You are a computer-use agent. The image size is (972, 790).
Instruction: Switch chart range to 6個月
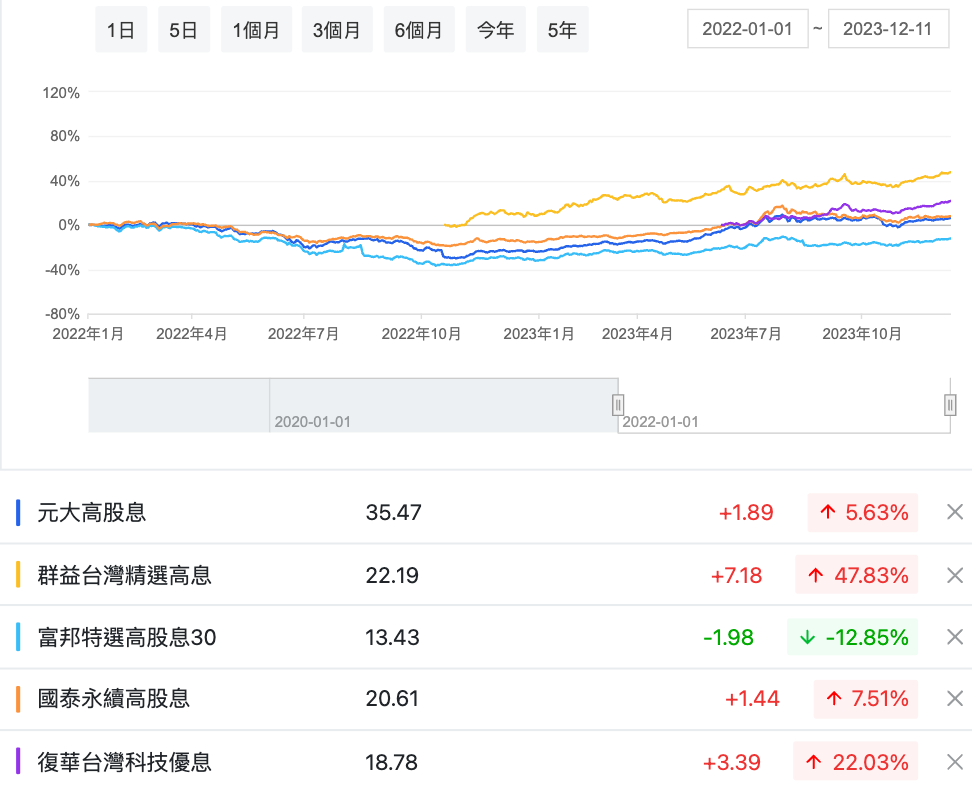coord(419,30)
